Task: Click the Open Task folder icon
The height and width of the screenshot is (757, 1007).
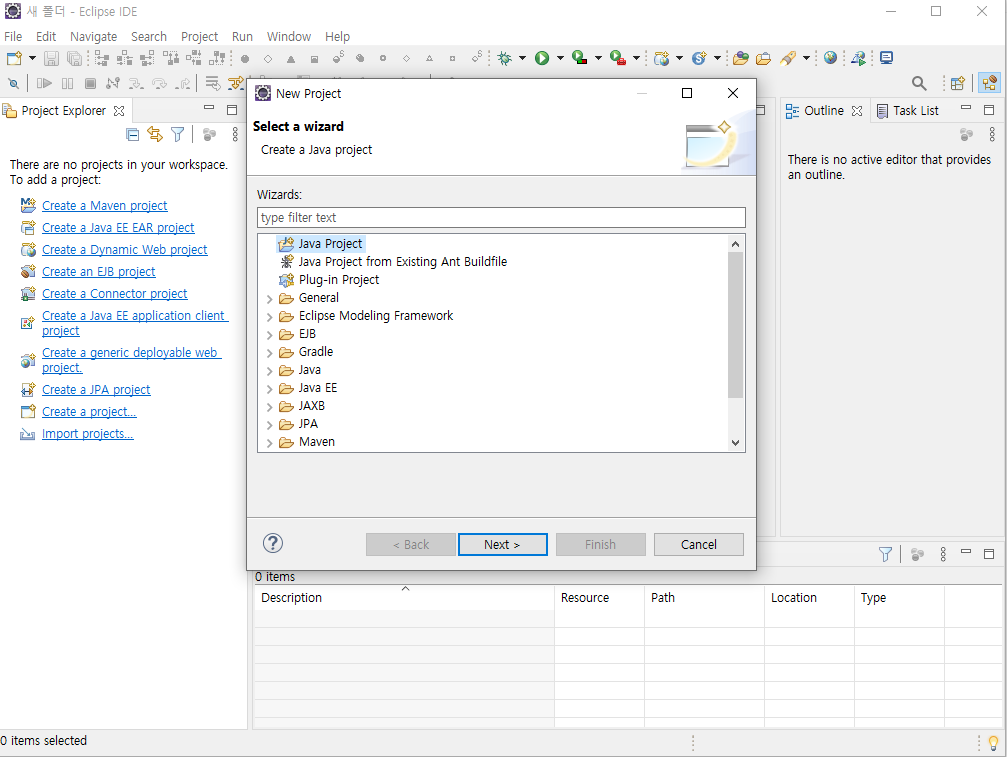Action: [763, 58]
